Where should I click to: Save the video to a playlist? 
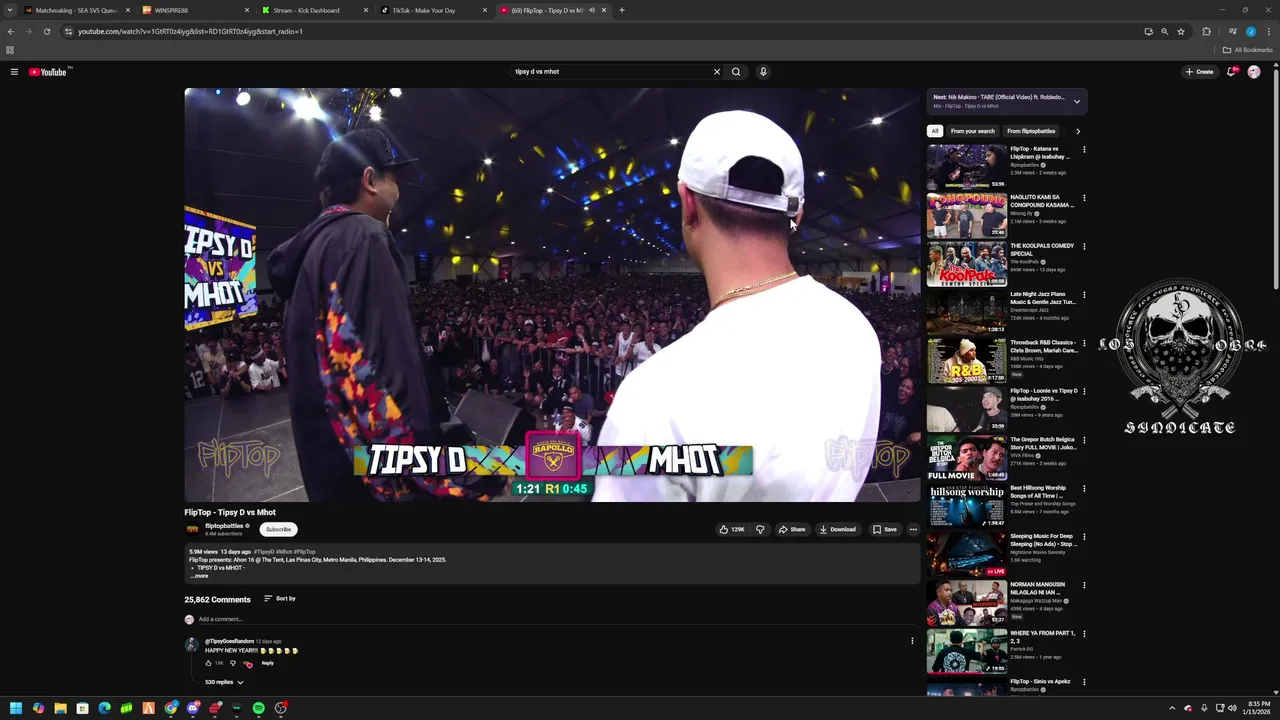click(x=885, y=529)
